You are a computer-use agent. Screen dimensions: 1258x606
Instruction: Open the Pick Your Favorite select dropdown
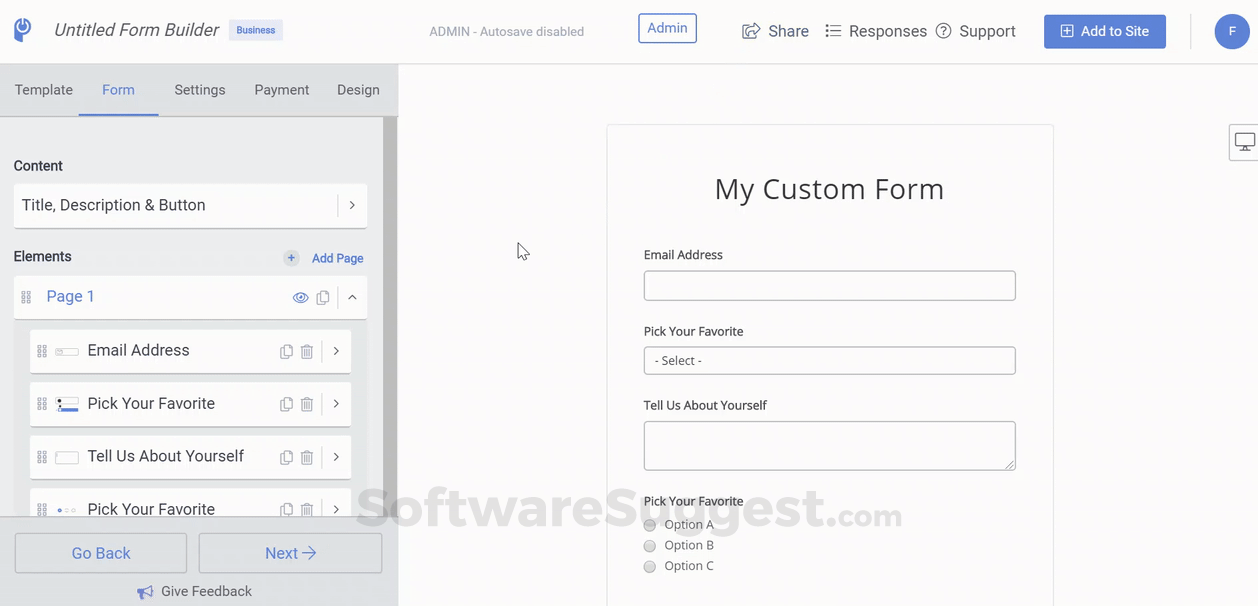(x=829, y=360)
